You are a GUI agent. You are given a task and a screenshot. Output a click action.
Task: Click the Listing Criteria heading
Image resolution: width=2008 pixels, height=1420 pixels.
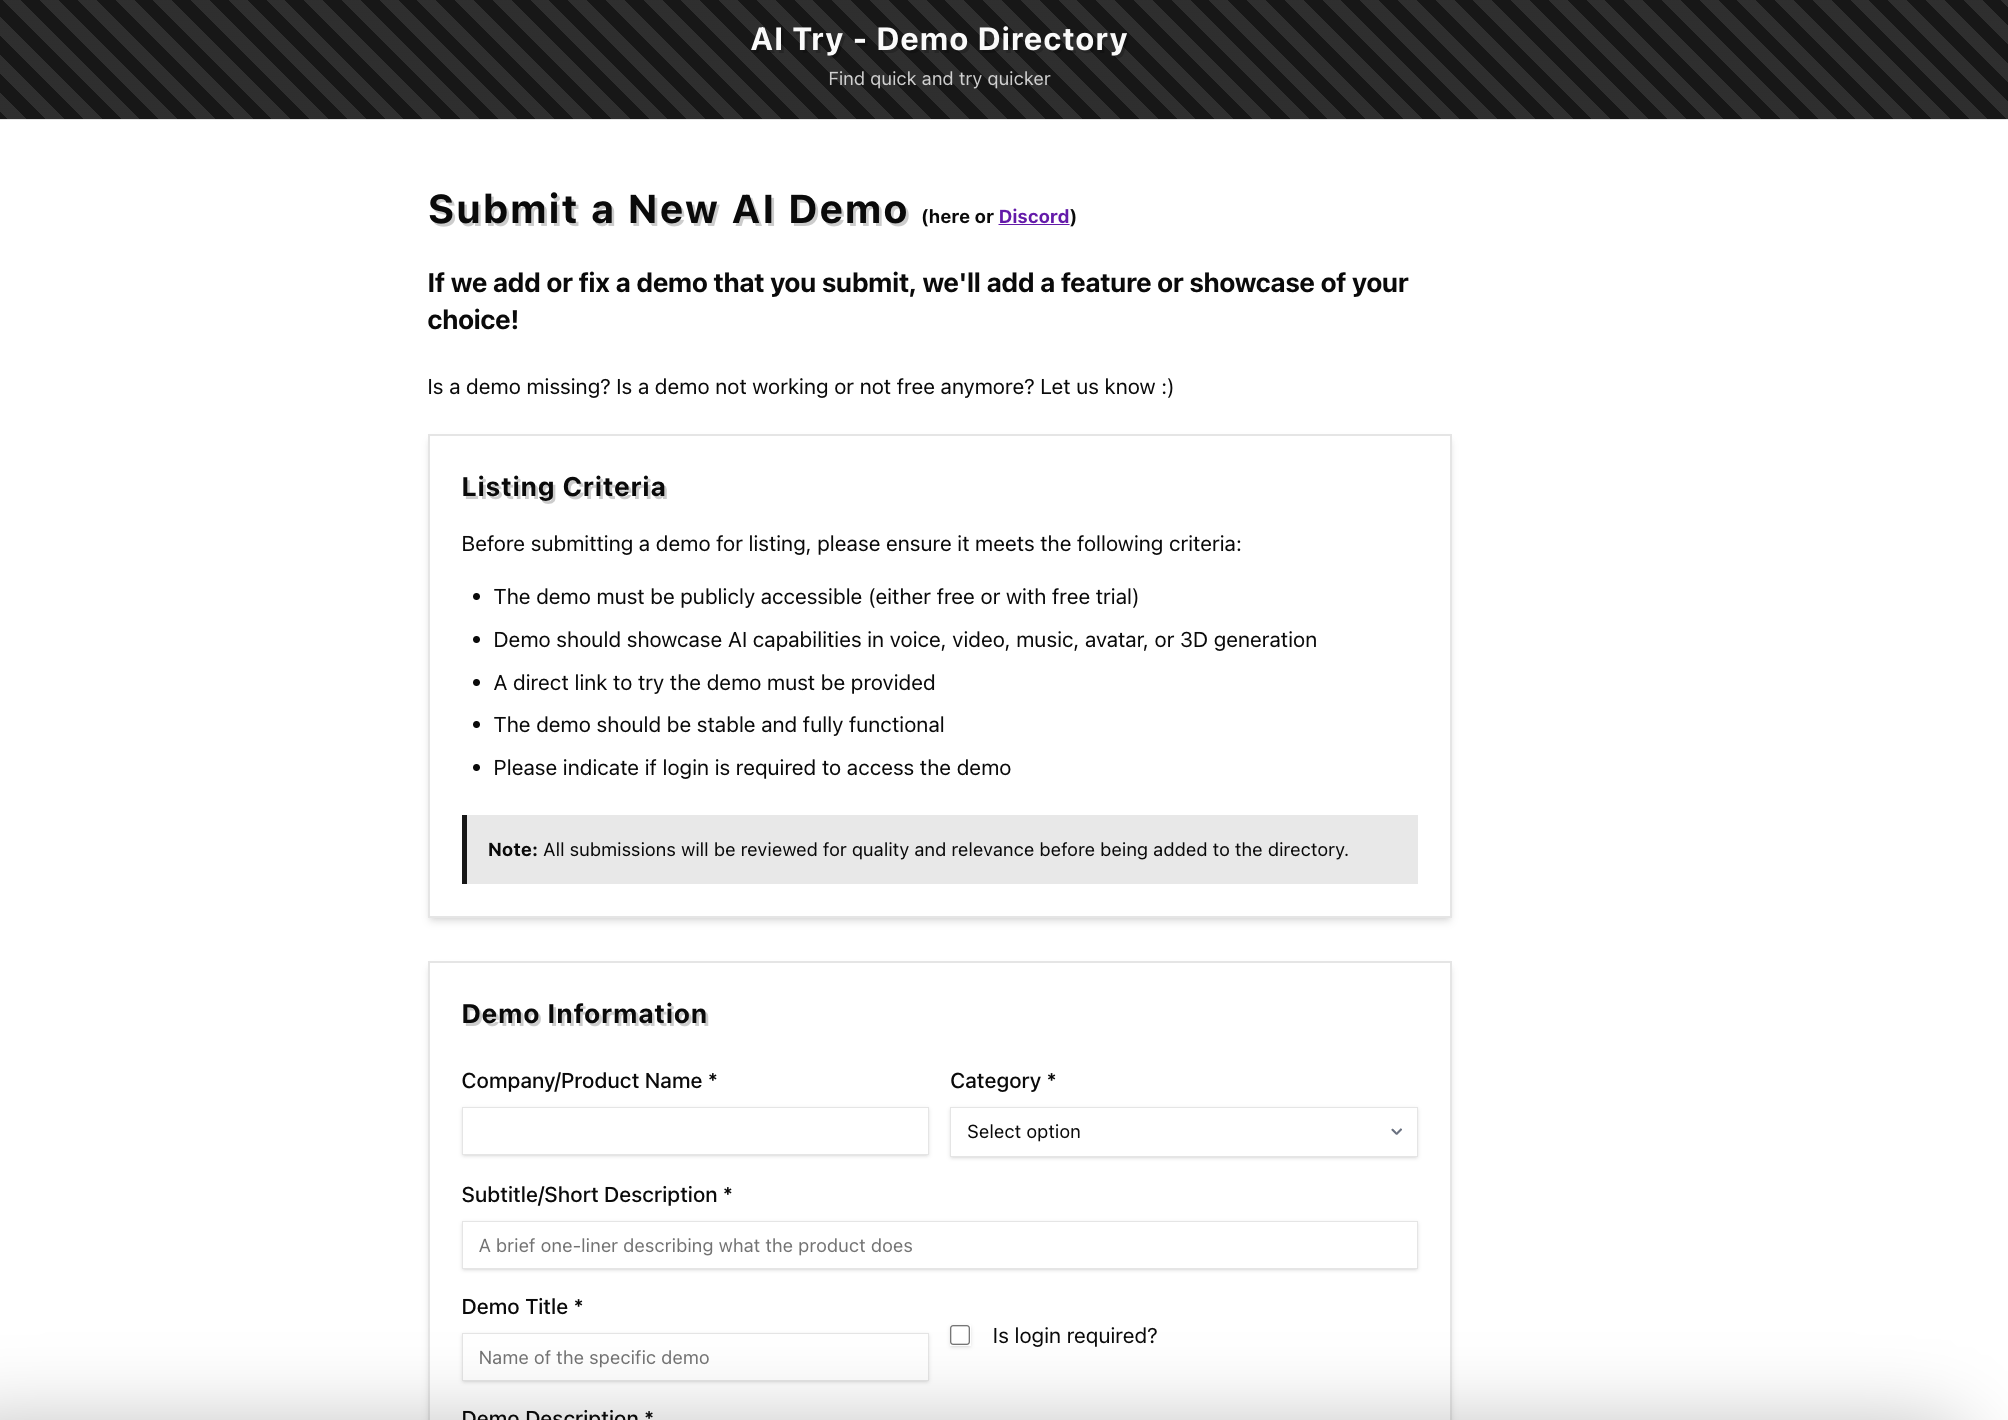click(563, 487)
